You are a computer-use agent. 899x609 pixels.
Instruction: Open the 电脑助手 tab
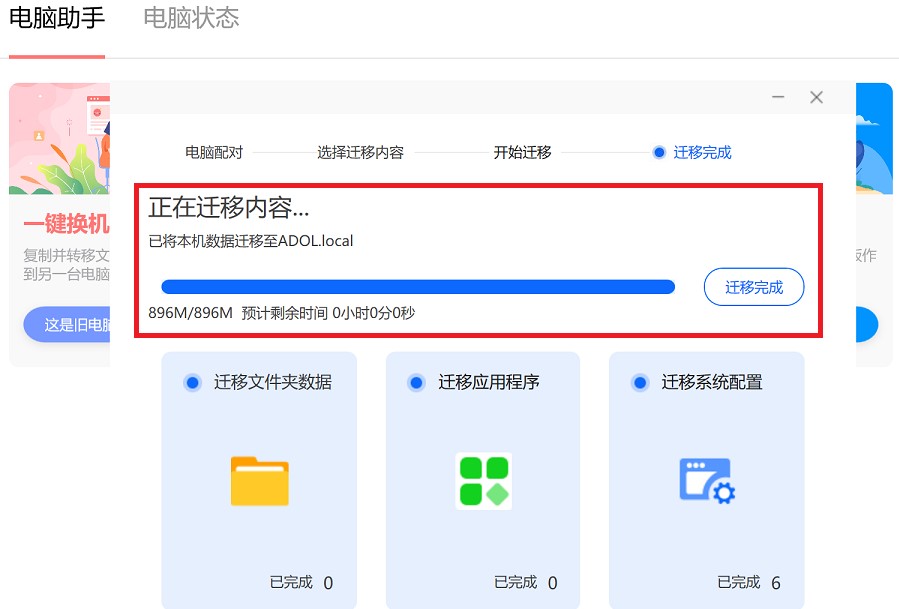click(x=57, y=18)
